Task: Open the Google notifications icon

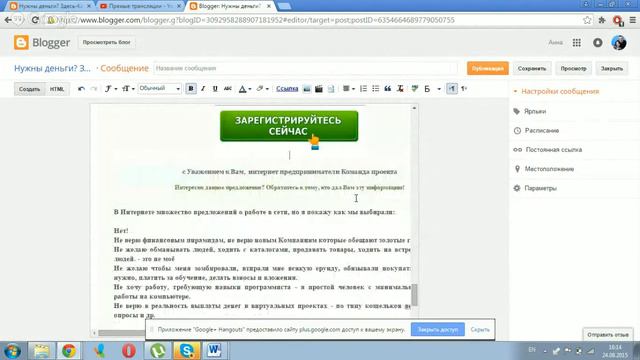Action: 598,42
